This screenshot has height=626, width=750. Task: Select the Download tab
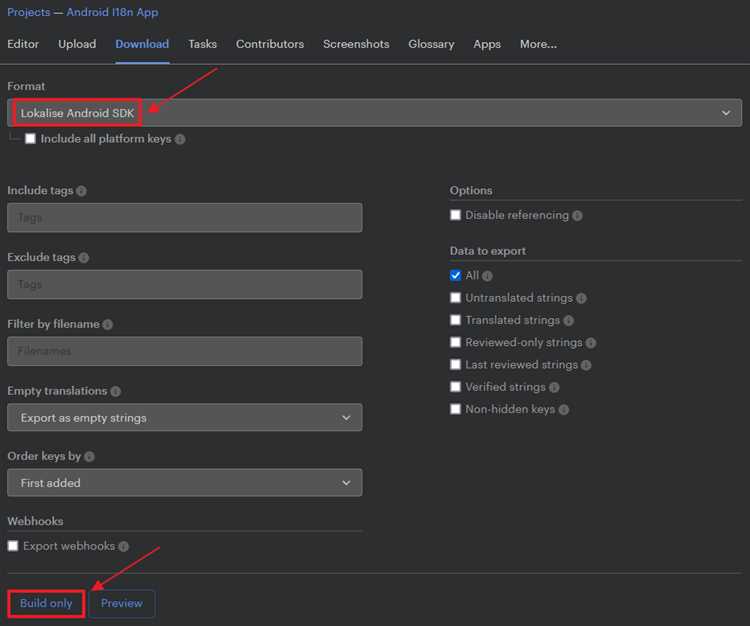pyautogui.click(x=142, y=44)
